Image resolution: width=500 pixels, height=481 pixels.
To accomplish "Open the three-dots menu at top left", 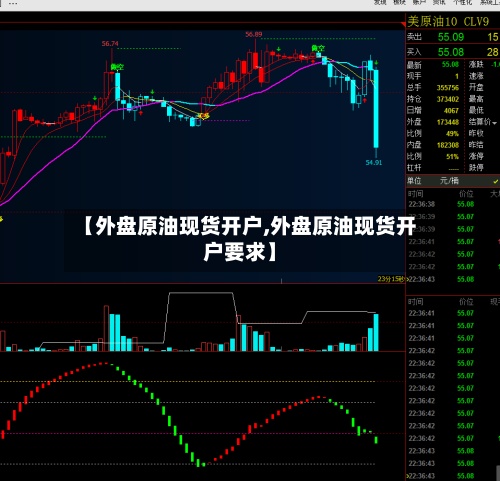I will pyautogui.click(x=13, y=3).
